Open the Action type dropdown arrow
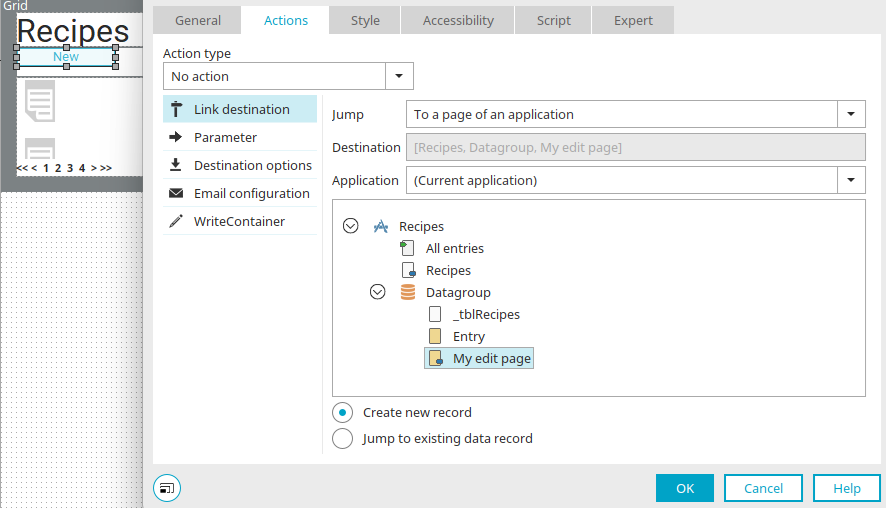 pos(399,76)
